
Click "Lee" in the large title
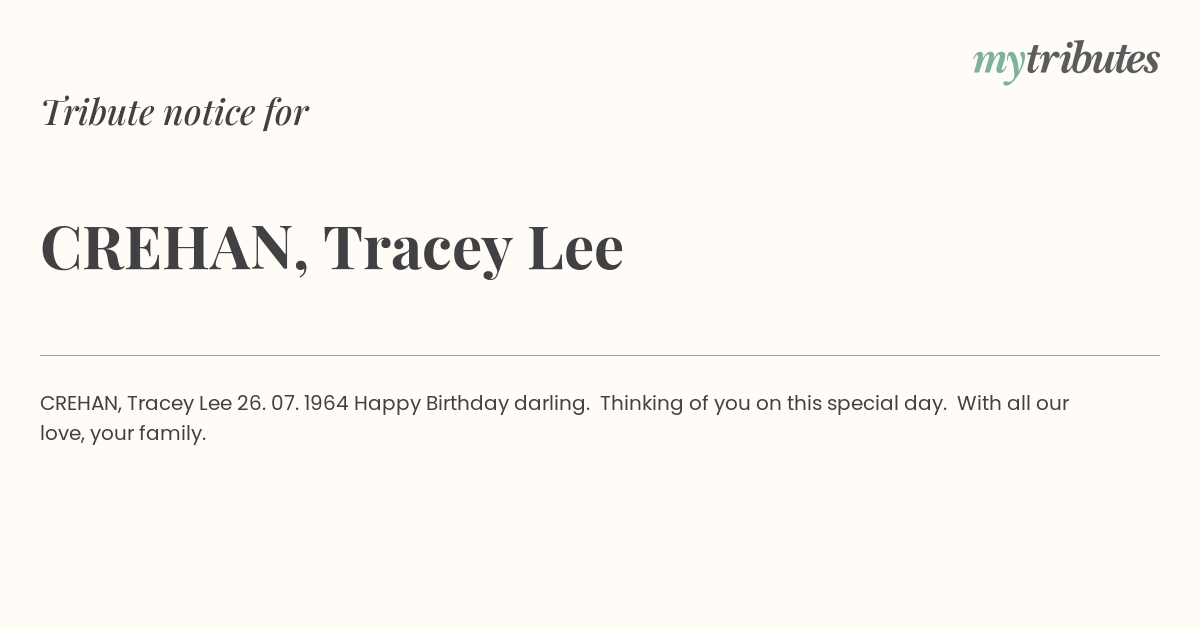[576, 248]
